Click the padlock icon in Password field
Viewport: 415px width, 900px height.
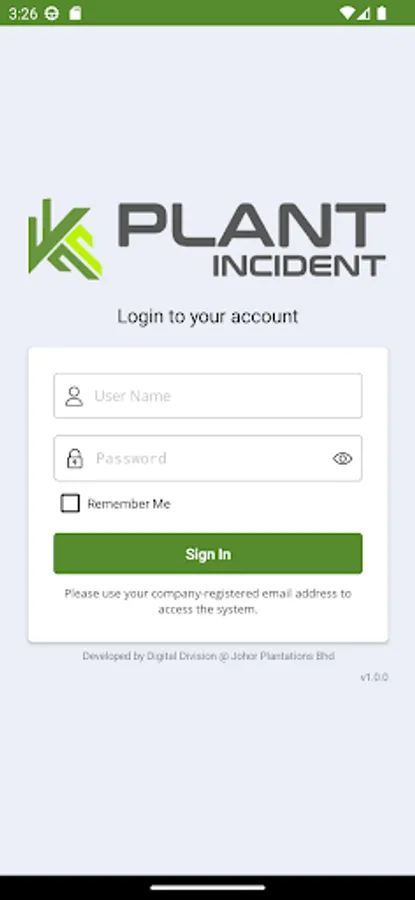point(75,458)
